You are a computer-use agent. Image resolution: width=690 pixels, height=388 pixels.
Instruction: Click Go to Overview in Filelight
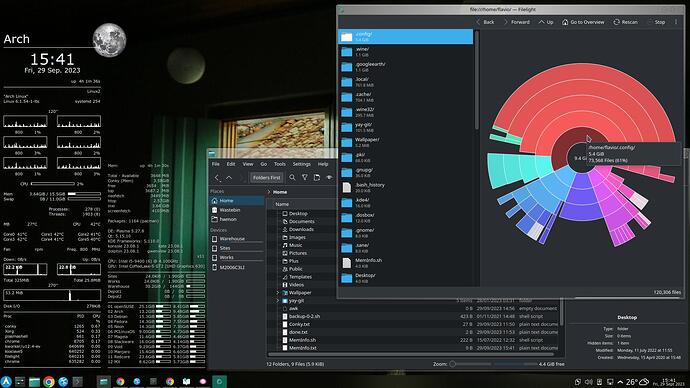tap(583, 22)
